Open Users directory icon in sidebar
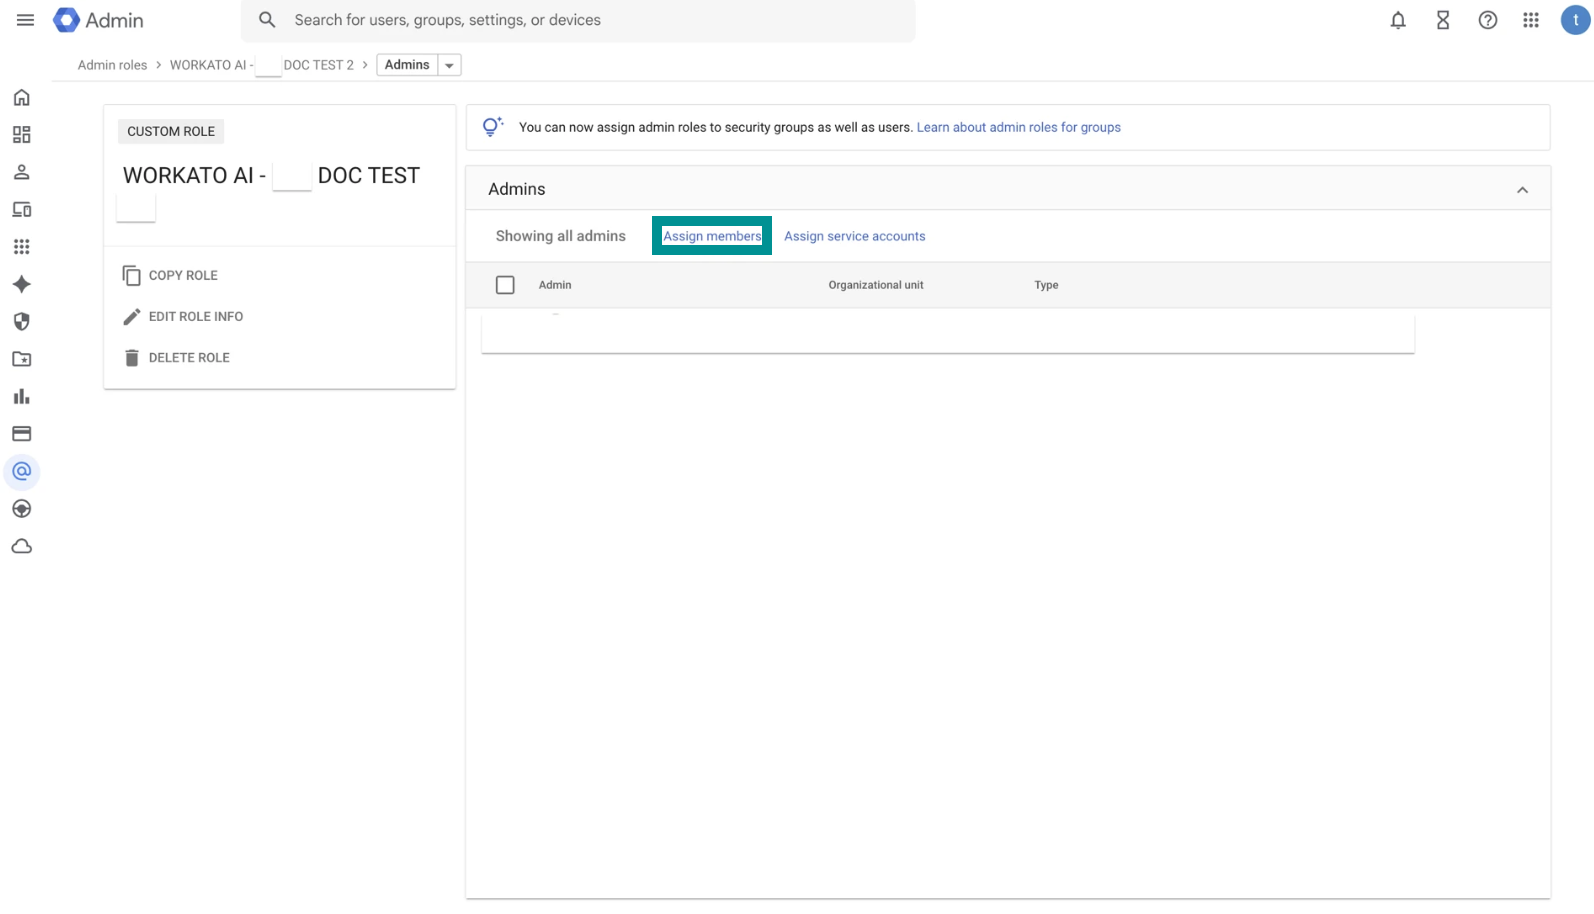Viewport: 1594px width, 914px height. (x=22, y=172)
